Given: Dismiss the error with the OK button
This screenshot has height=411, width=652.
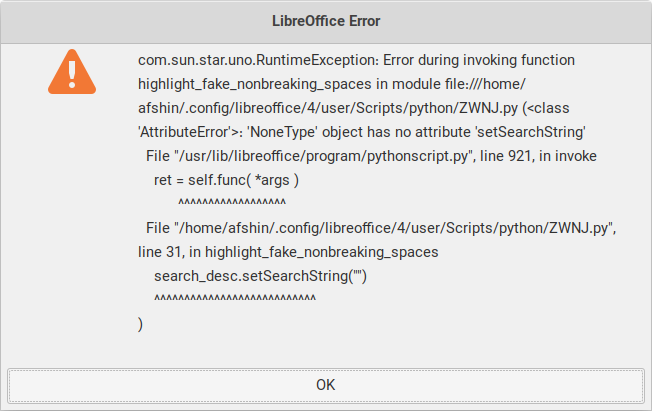Looking at the screenshot, I should tap(326, 385).
